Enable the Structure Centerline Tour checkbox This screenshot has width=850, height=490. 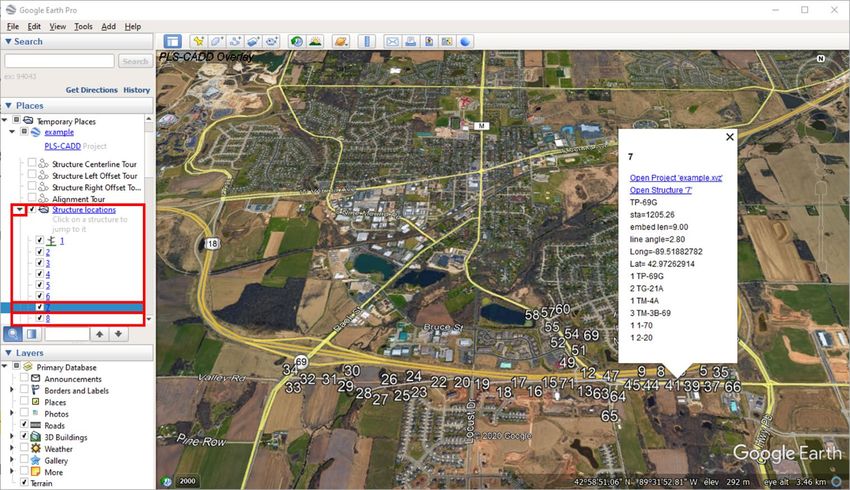tap(32, 163)
